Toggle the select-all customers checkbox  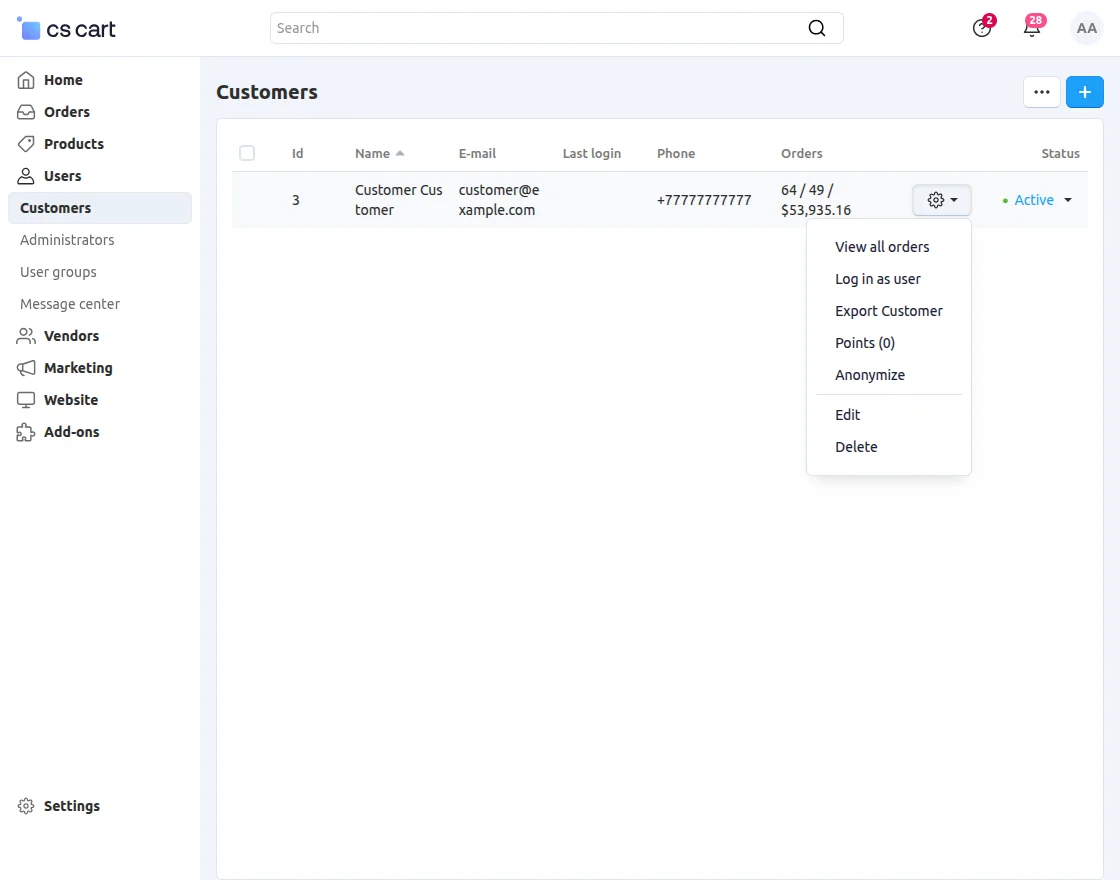pos(247,153)
